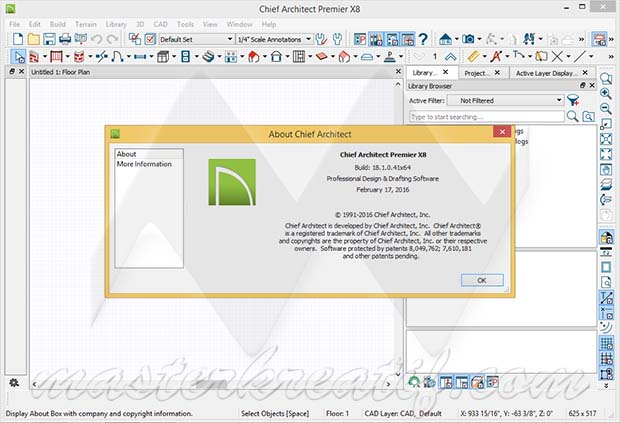Screen dimensions: 620x423
Task: Select More Information in the About list
Action: click(144, 164)
